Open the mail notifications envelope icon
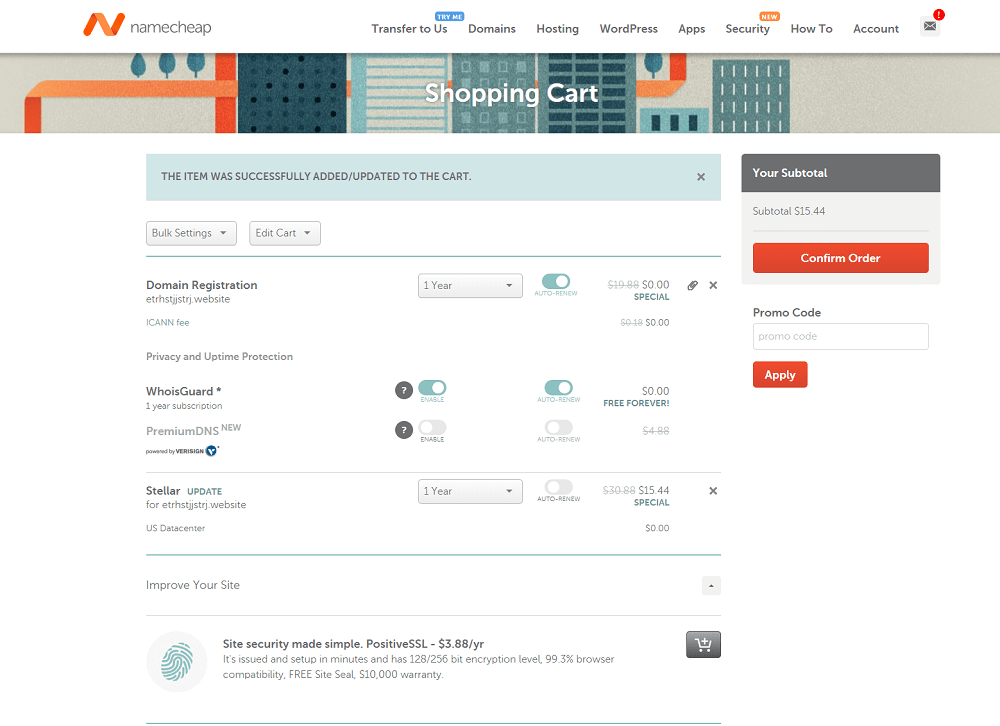 click(x=930, y=26)
